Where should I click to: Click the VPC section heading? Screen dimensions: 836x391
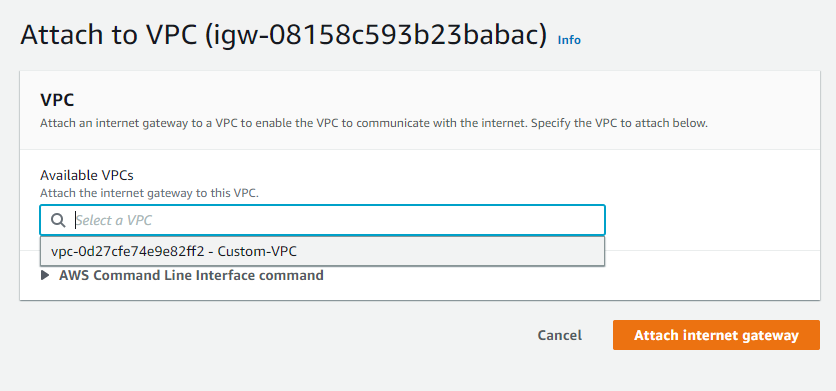(x=57, y=100)
